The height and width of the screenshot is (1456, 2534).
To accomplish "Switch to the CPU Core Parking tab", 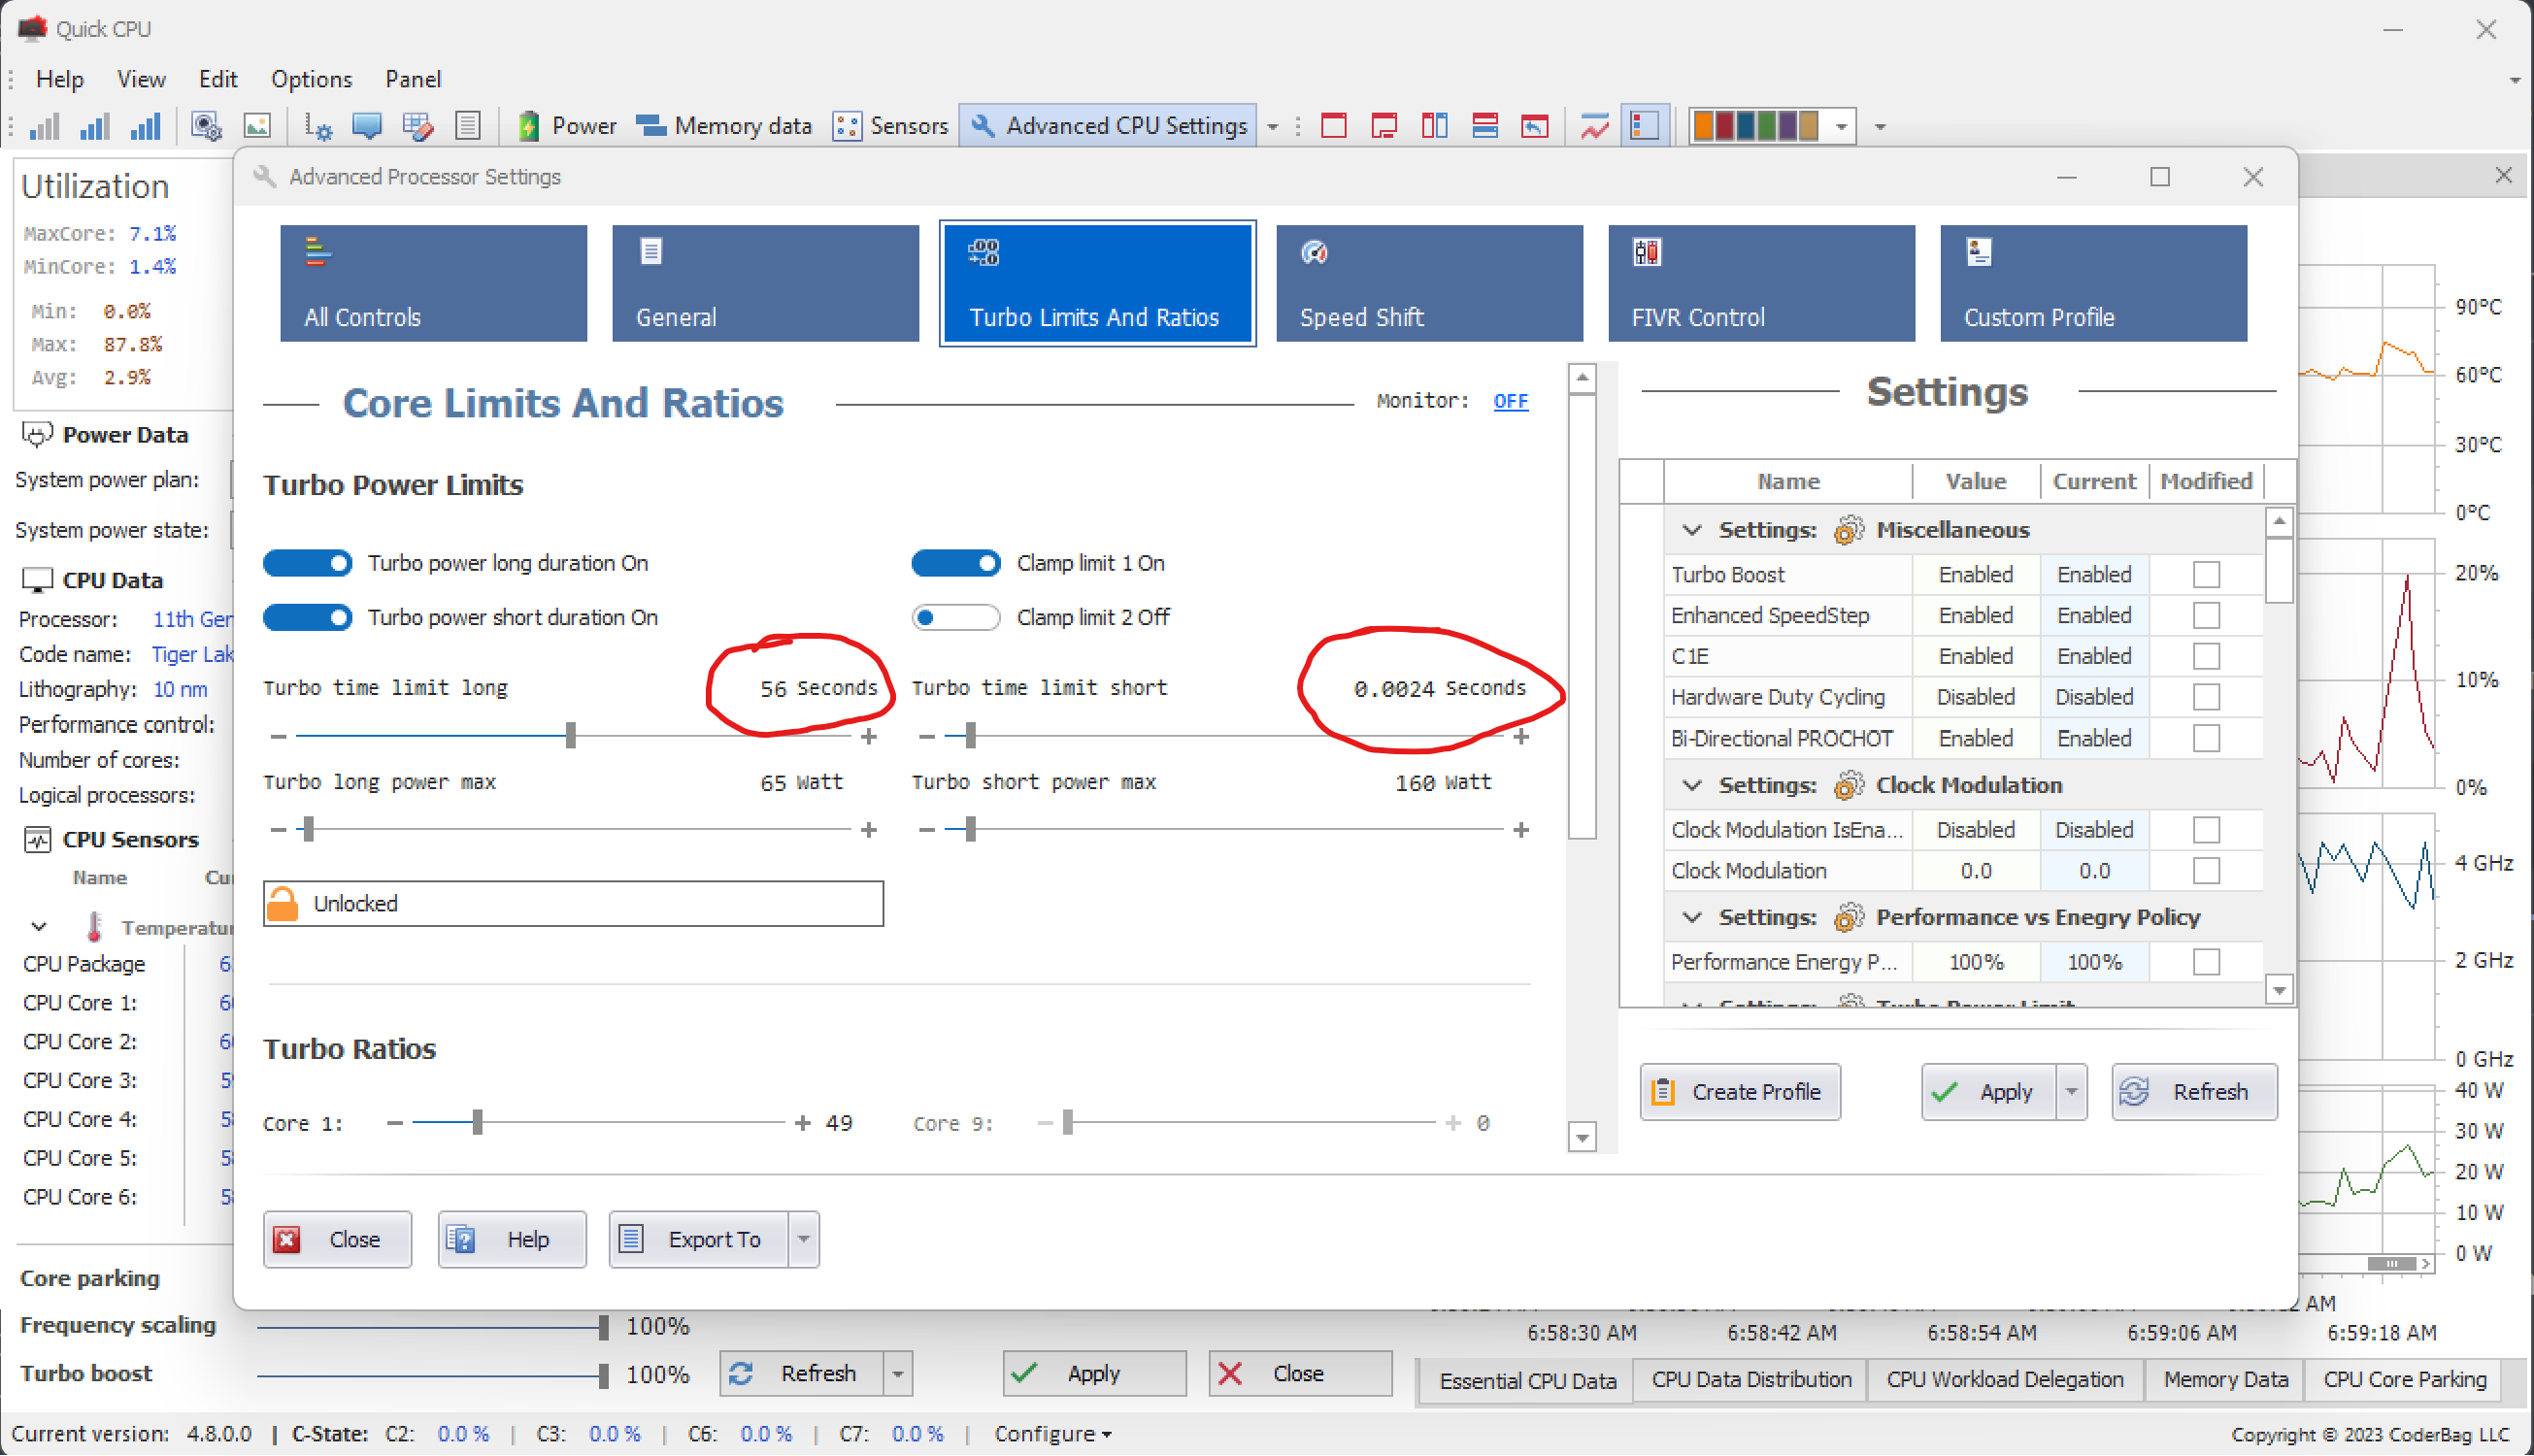I will coord(2403,1379).
